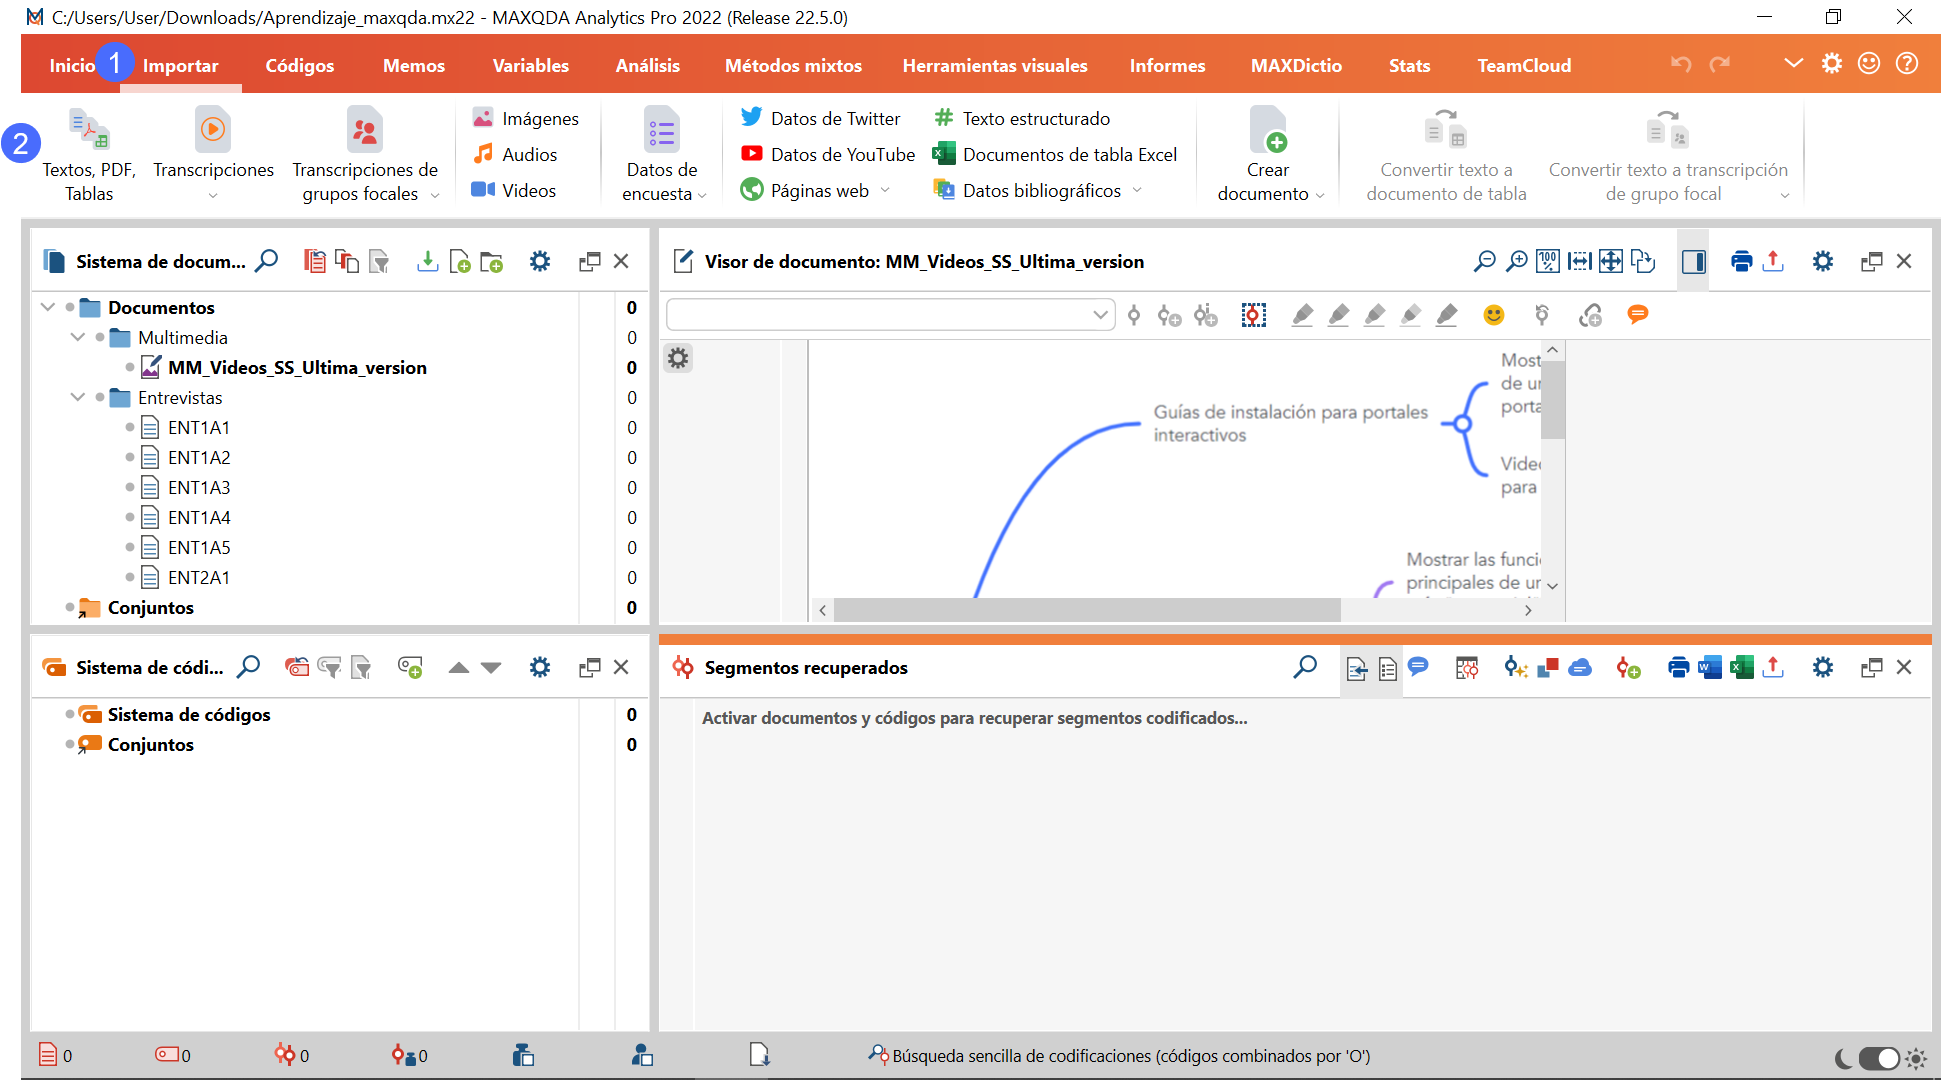Click the Transcripciones import icon

213,130
